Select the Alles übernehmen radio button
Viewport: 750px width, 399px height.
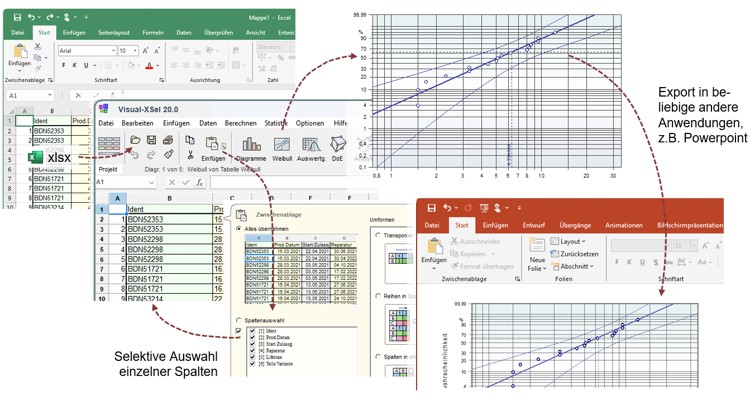coord(238,229)
